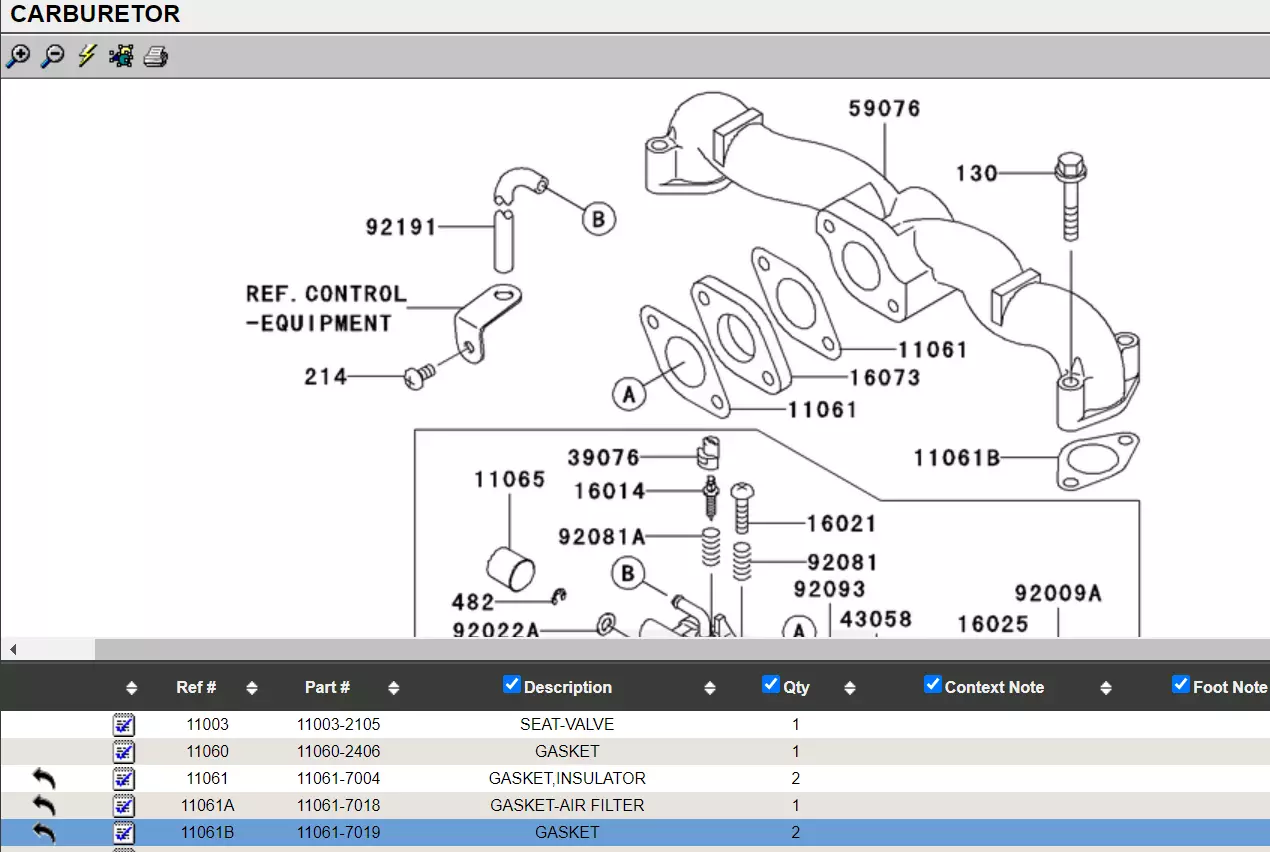Click the 11061B callout in the diagram
Screen dimensions: 1270x852
pyautogui.click(x=956, y=458)
